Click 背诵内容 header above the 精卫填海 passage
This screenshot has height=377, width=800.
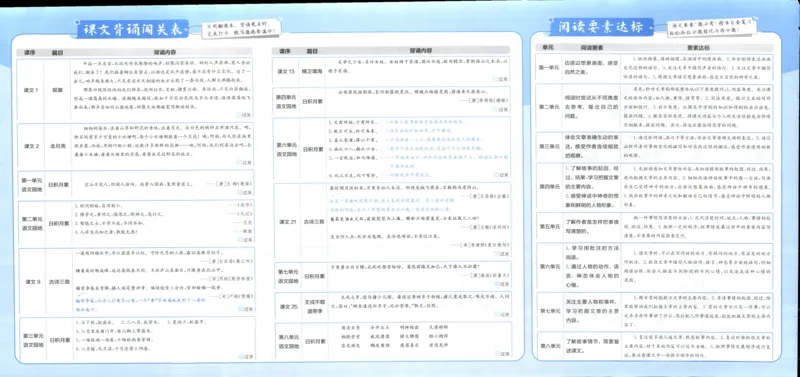pyautogui.click(x=421, y=51)
